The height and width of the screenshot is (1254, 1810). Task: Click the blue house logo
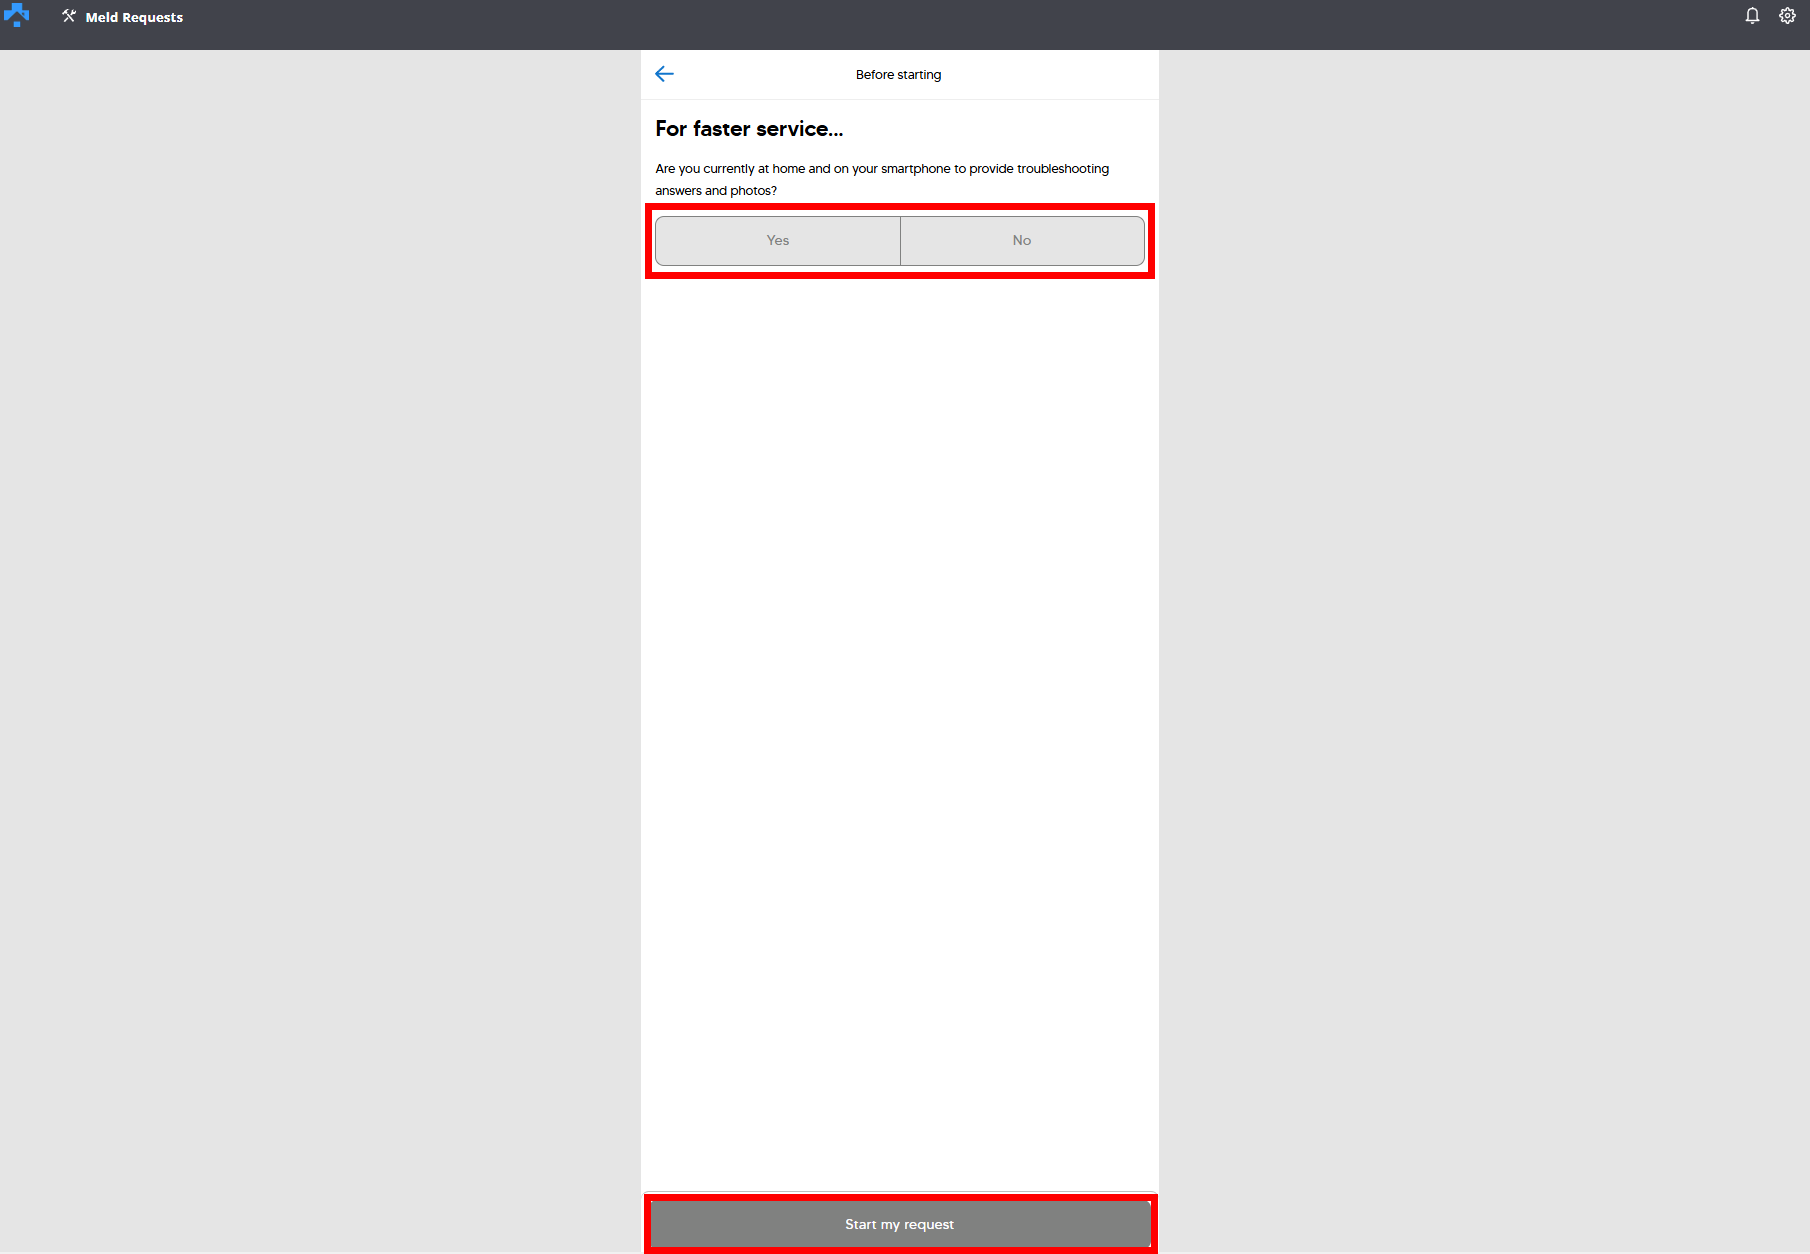pos(17,16)
